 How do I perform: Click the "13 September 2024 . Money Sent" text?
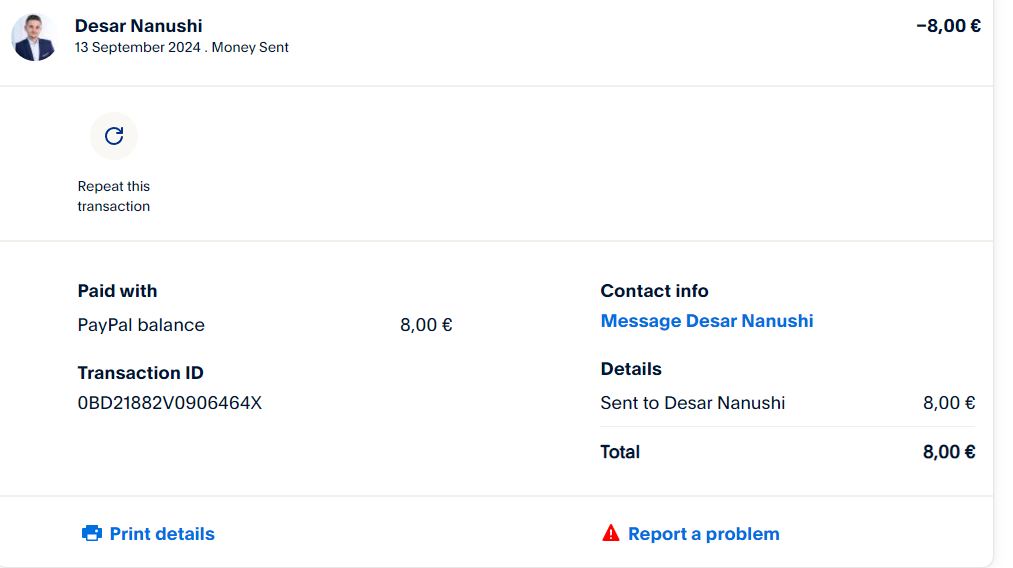point(181,47)
